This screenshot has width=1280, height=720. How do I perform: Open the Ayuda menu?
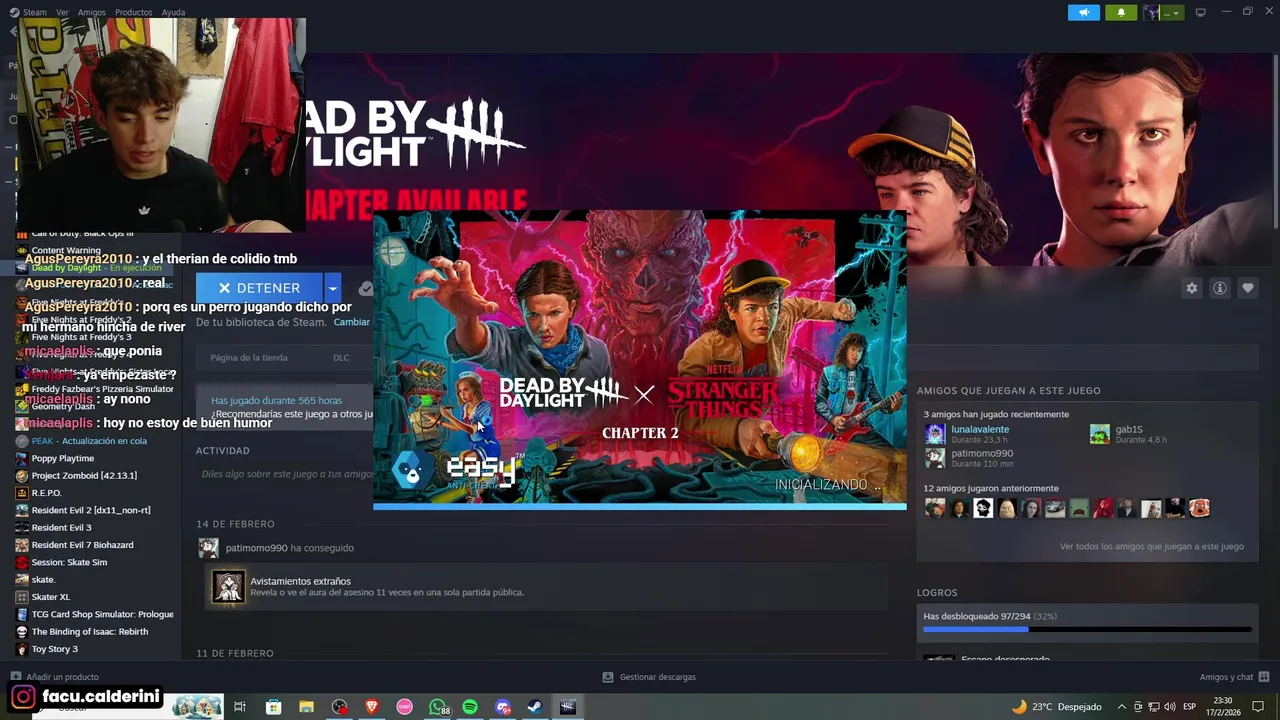173,12
